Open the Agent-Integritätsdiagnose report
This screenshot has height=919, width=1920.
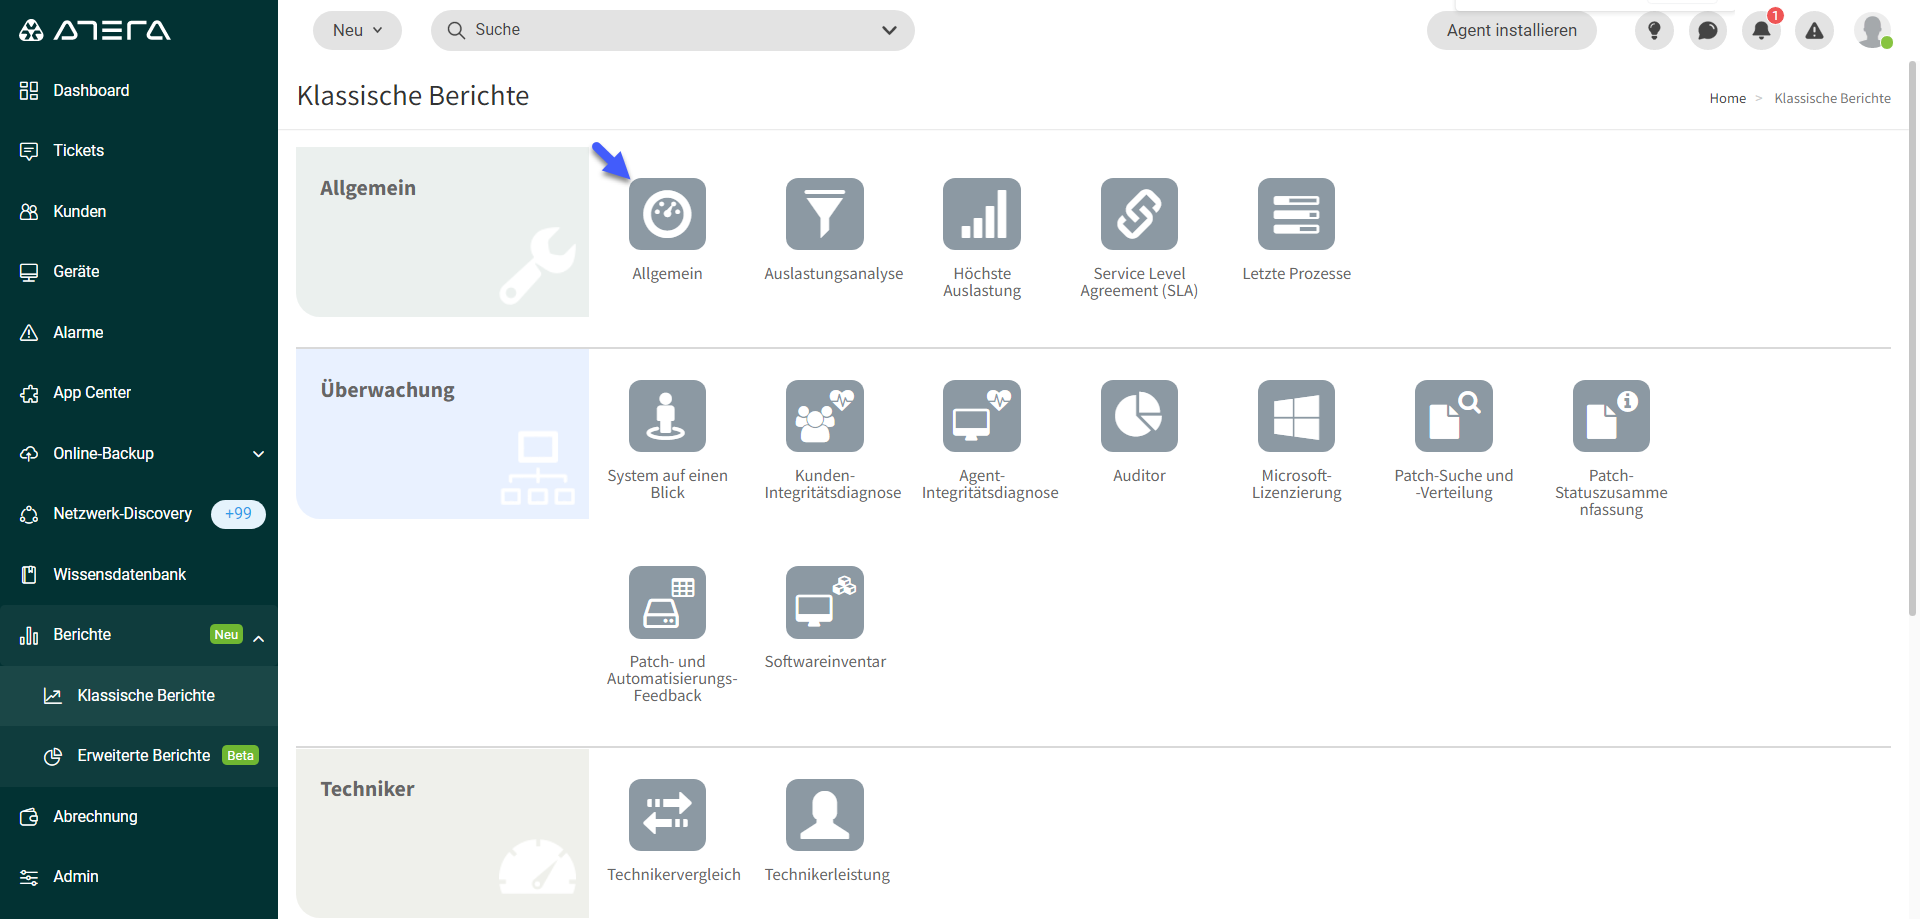tap(982, 416)
